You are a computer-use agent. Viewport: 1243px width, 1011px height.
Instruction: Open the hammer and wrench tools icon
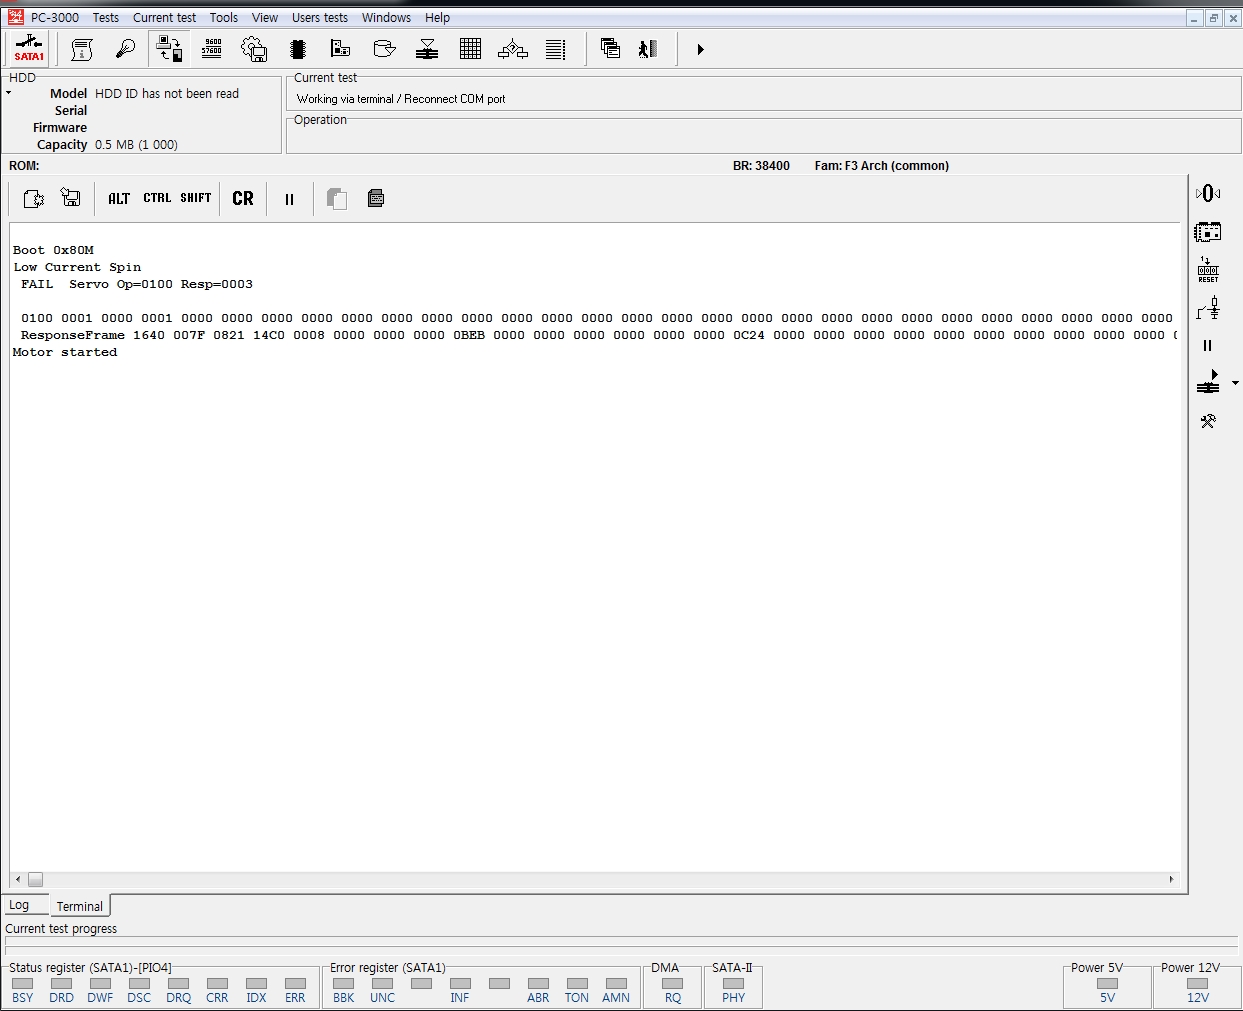click(1208, 421)
